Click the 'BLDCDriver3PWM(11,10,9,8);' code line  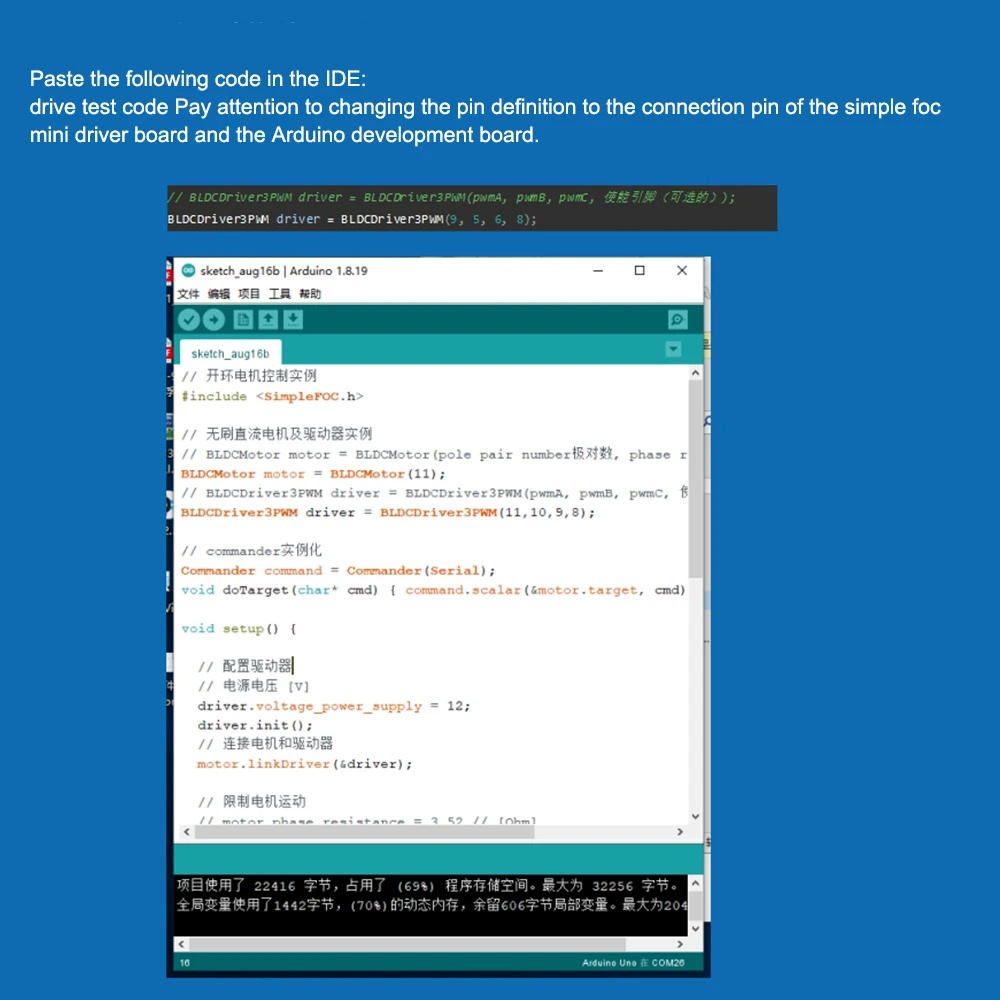[x=388, y=513]
